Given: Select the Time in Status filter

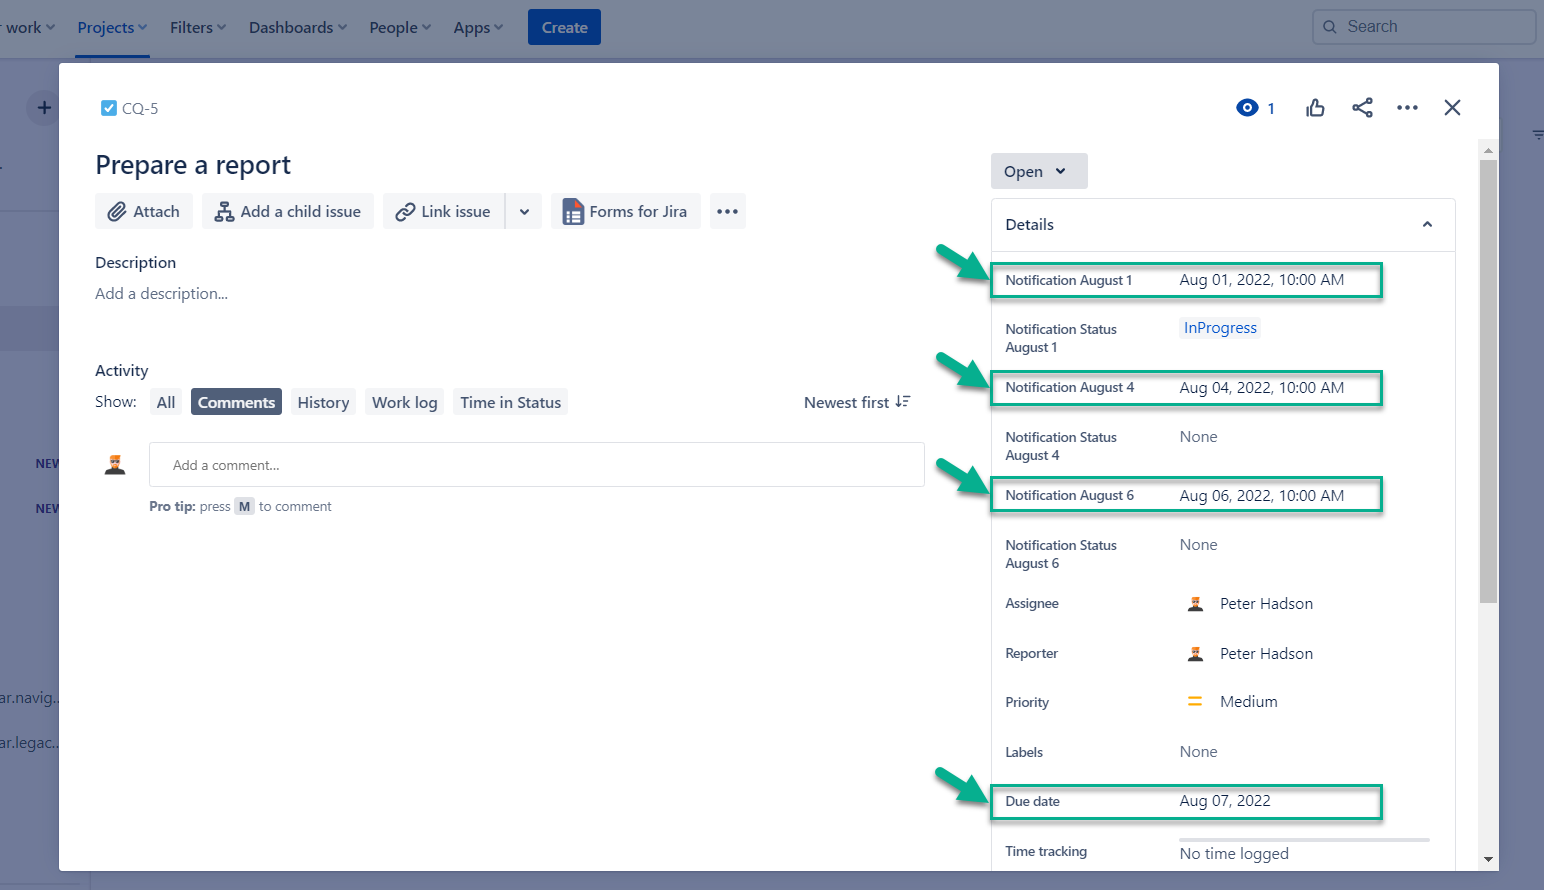Looking at the screenshot, I should (510, 401).
